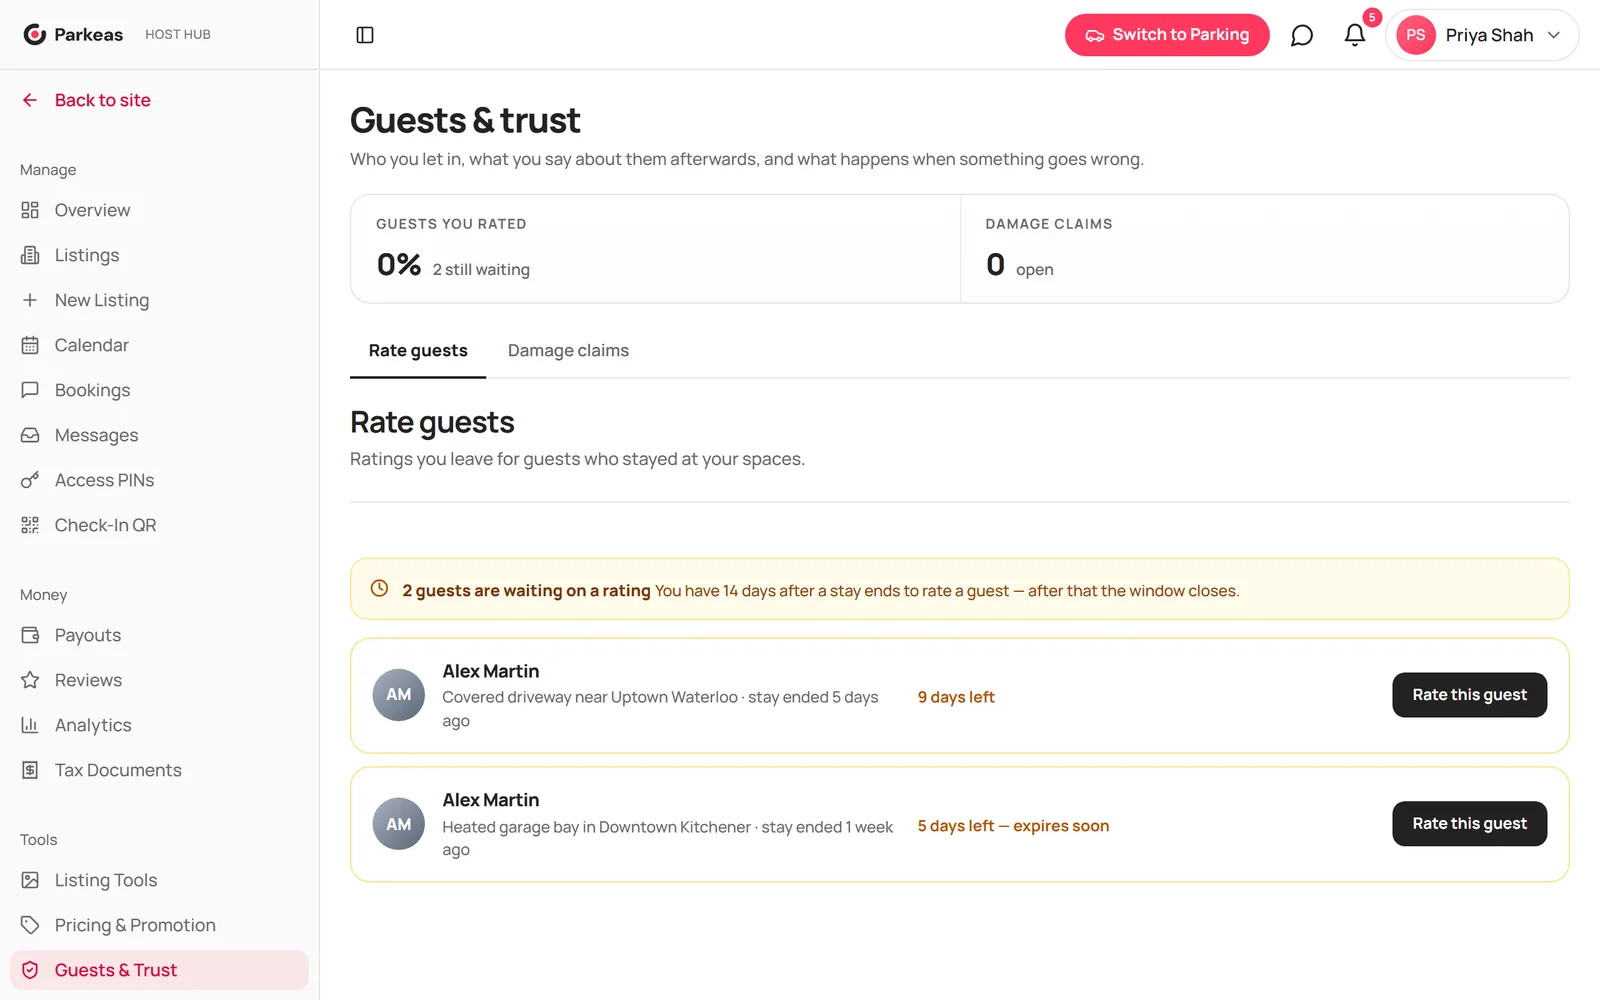This screenshot has height=1000, width=1600.
Task: Click the Reviews star icon
Action: 30,680
